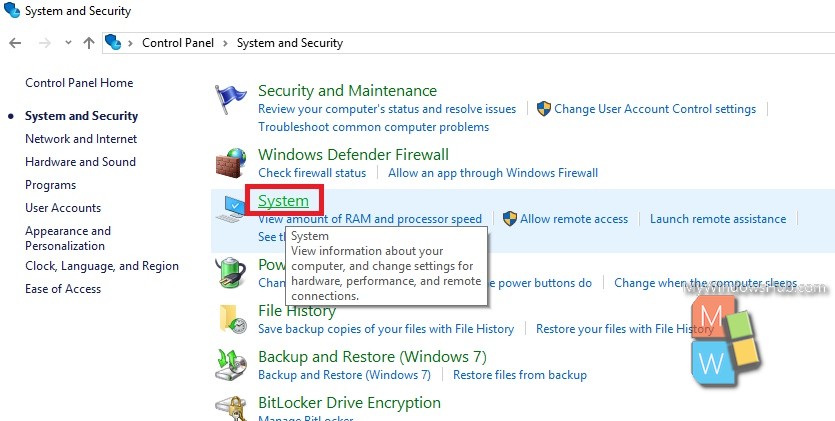Click the Back arrow navigation button
835x421 pixels.
click(15, 43)
